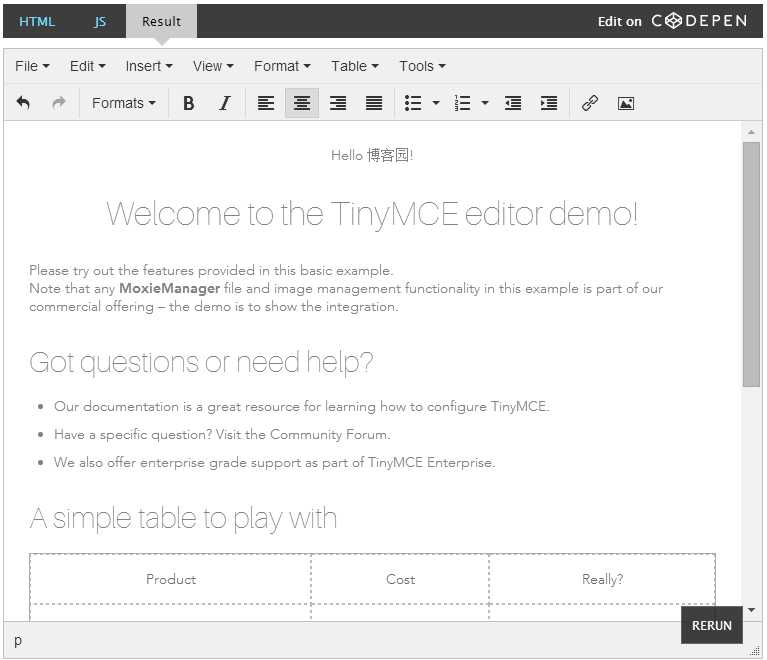Toggle center alignment
767x660 pixels.
302,103
